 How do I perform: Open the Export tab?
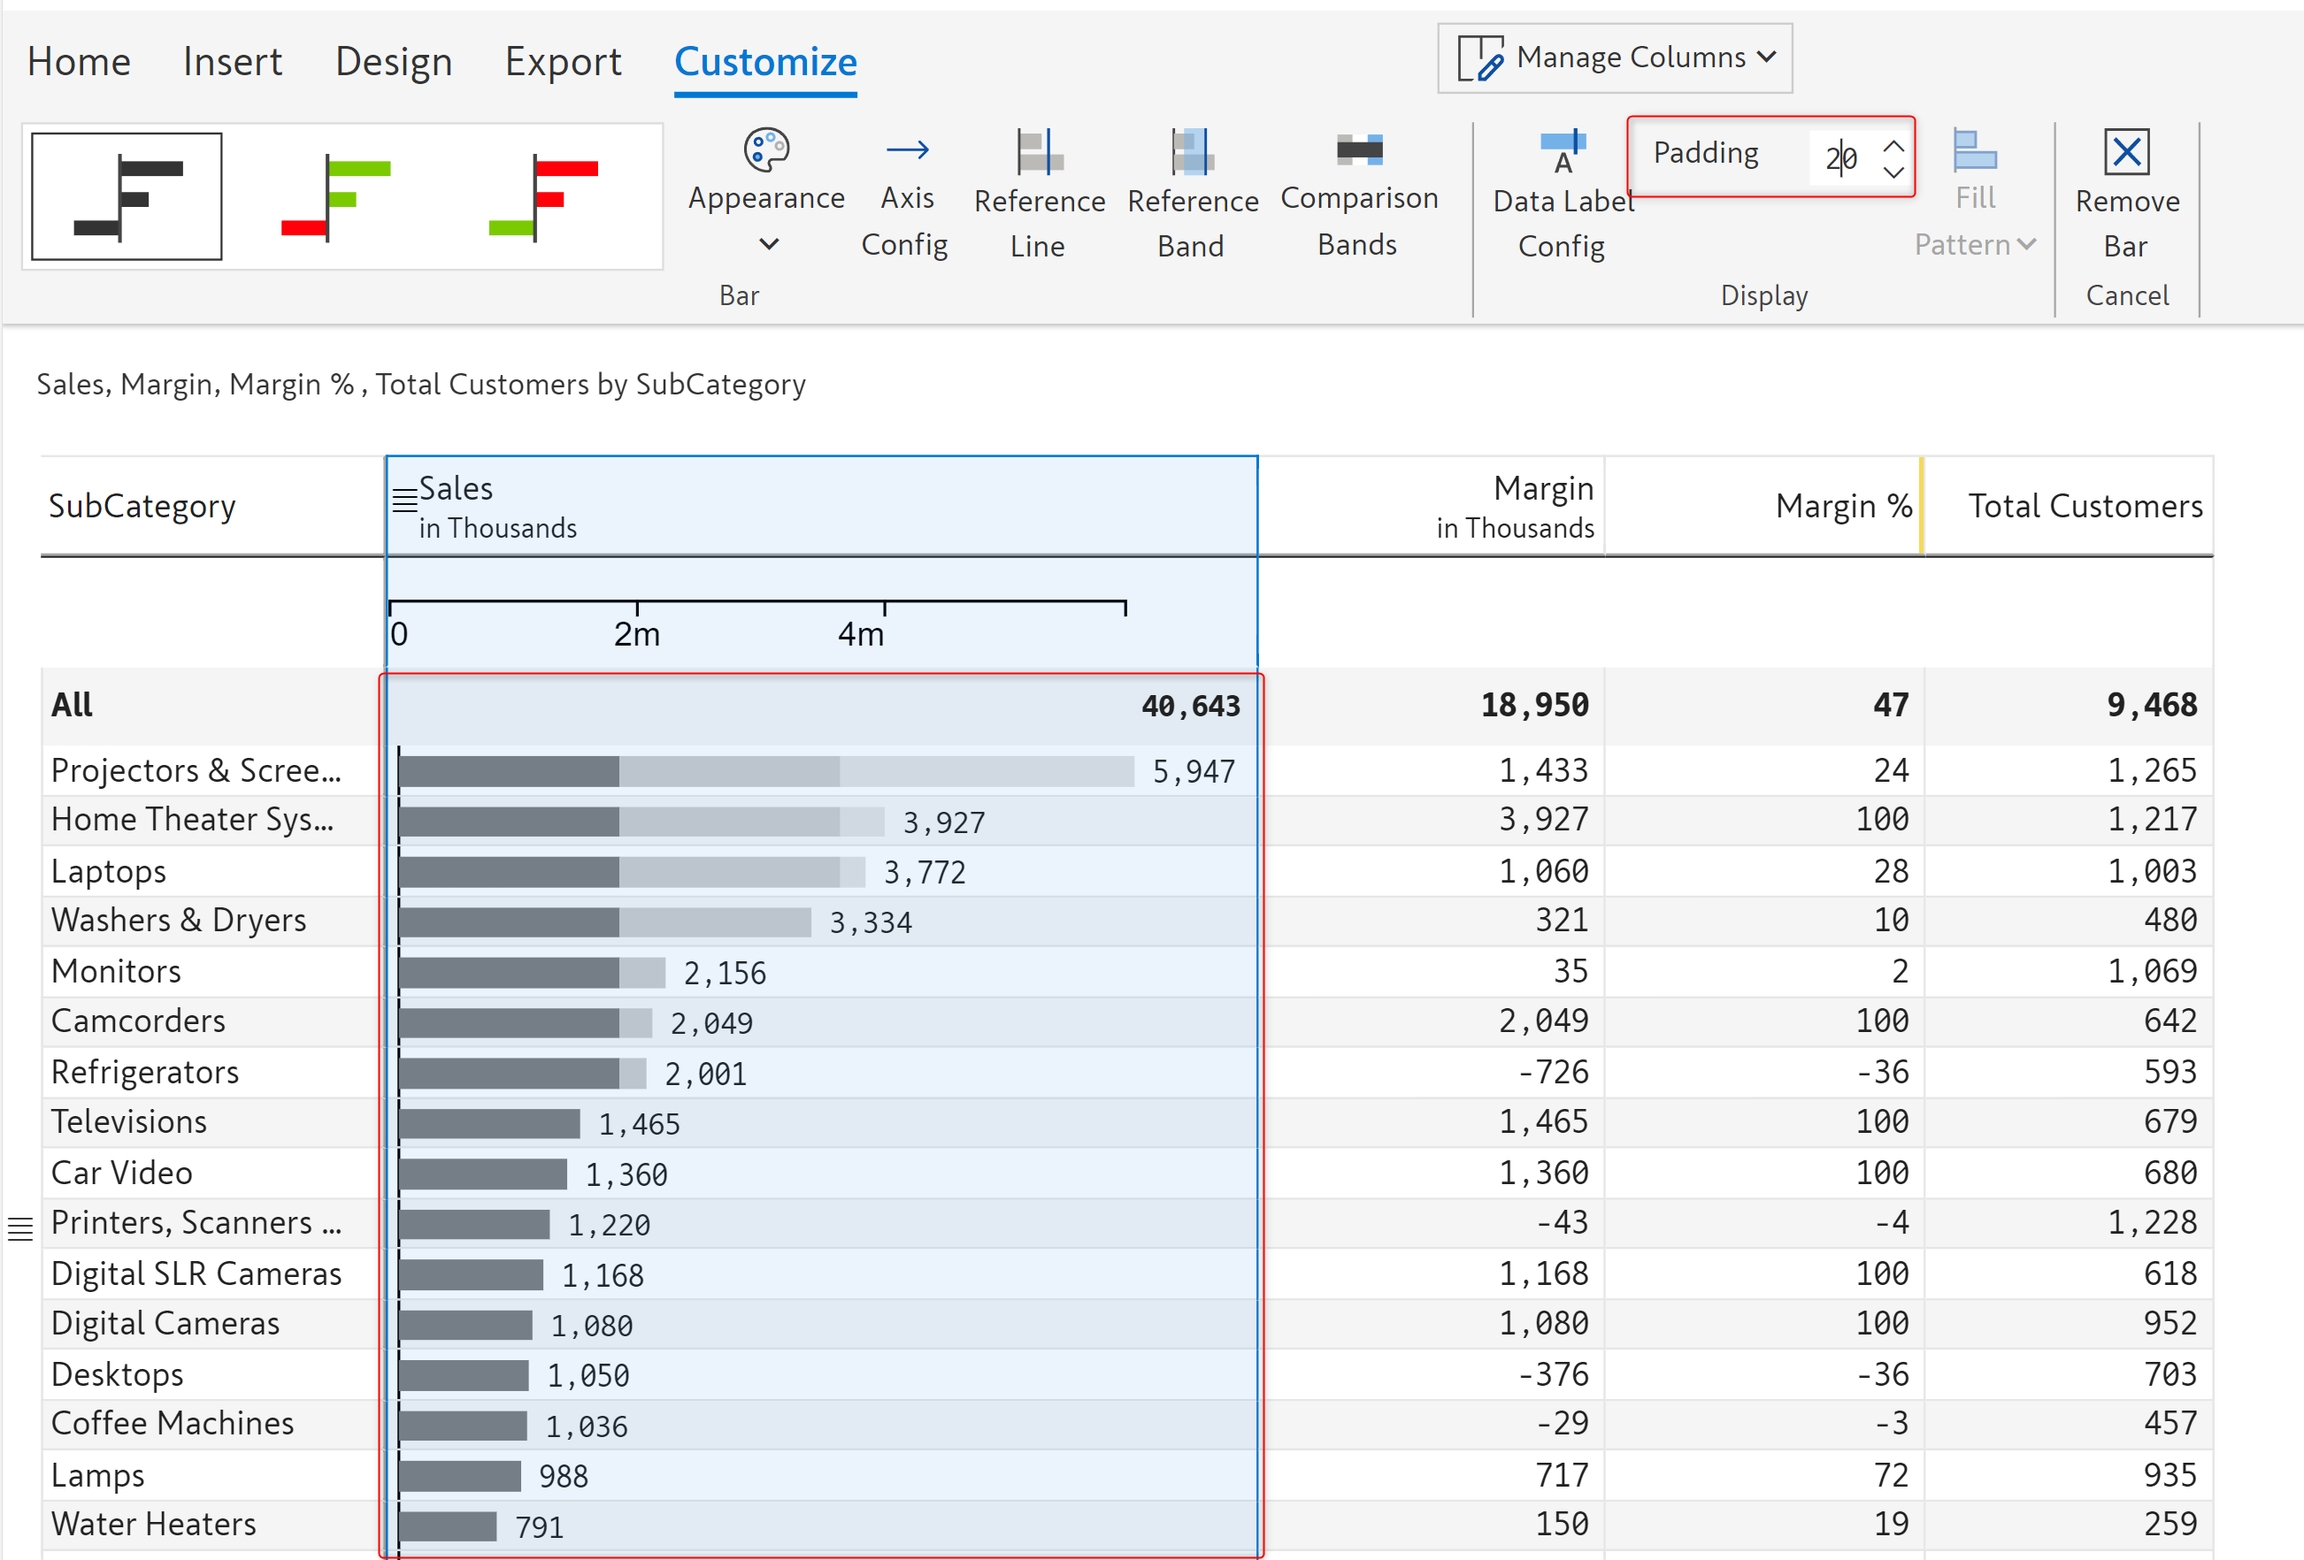[562, 62]
